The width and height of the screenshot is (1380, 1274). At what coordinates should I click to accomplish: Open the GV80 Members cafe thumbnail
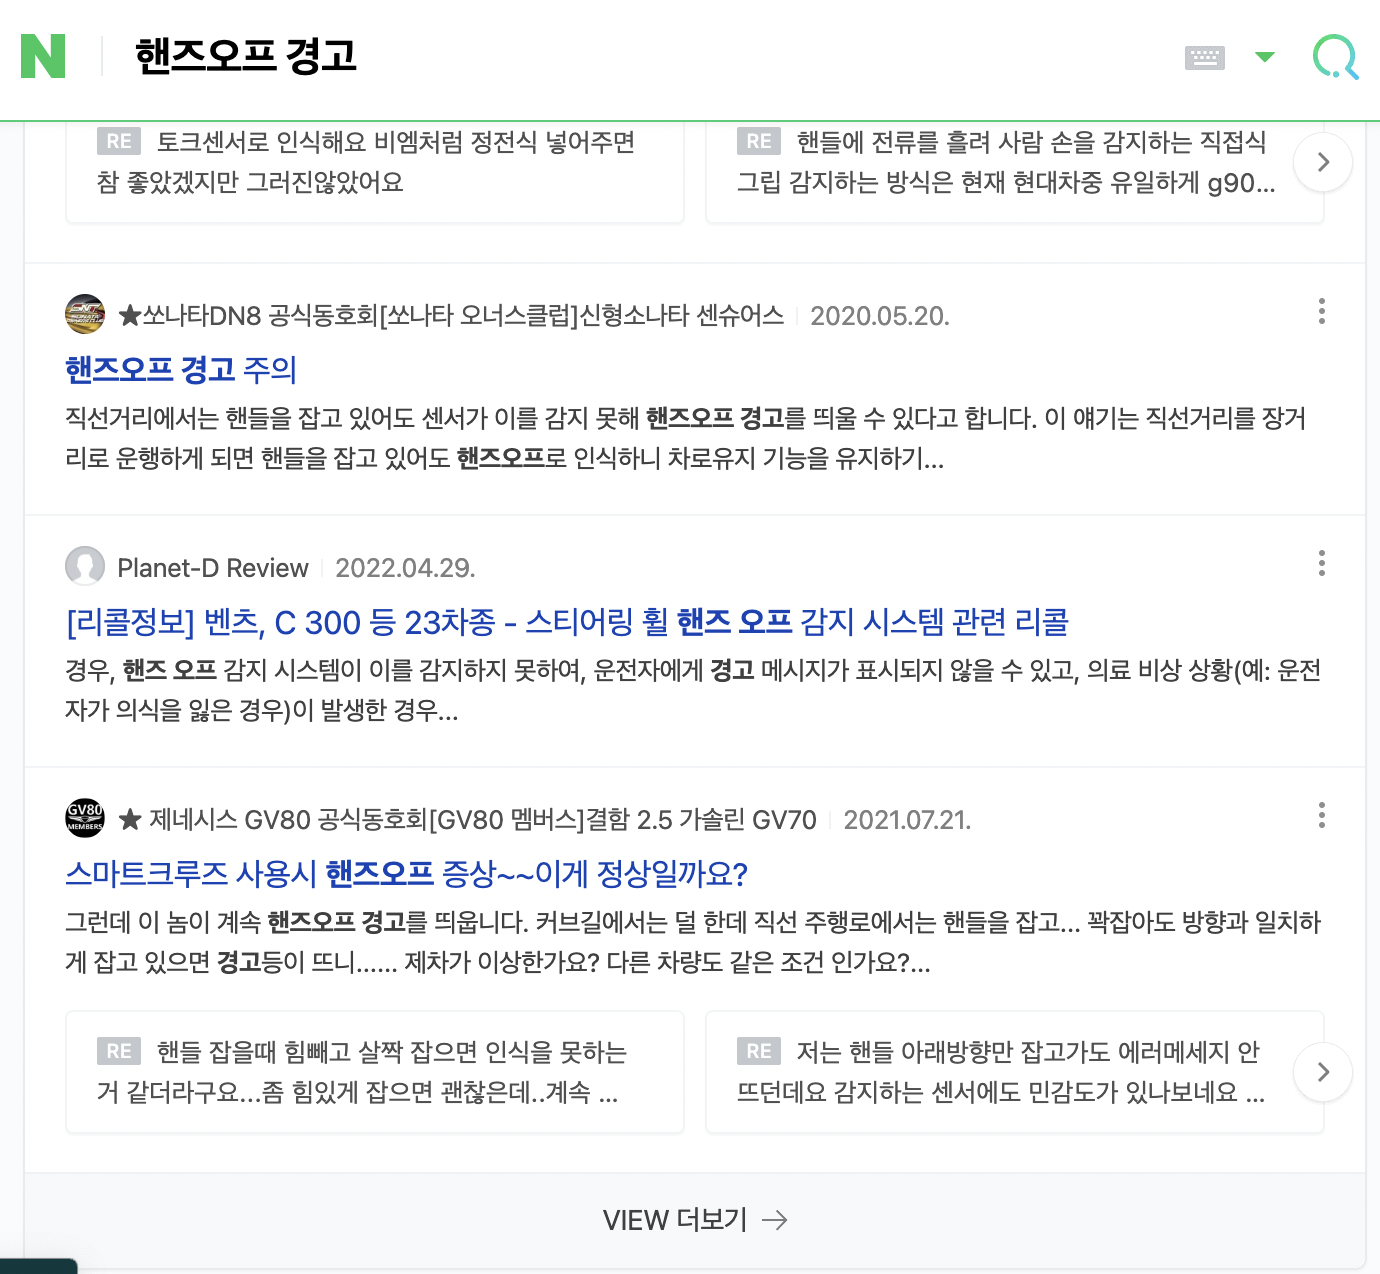pyautogui.click(x=85, y=819)
